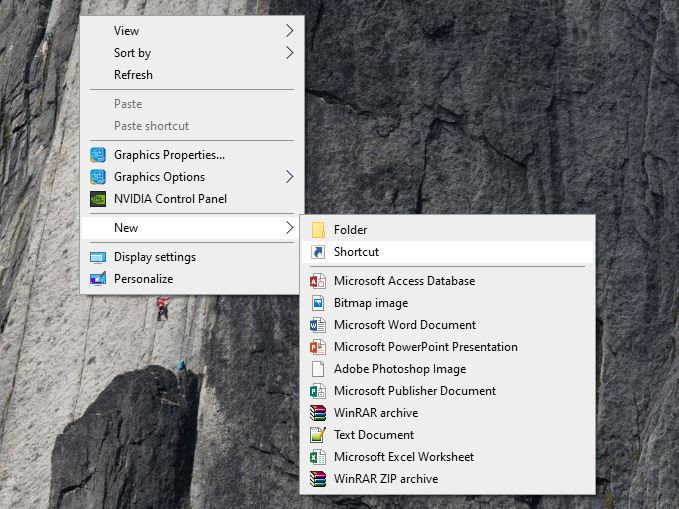Image resolution: width=679 pixels, height=509 pixels.
Task: Click the Folder icon in New submenu
Action: tap(318, 230)
